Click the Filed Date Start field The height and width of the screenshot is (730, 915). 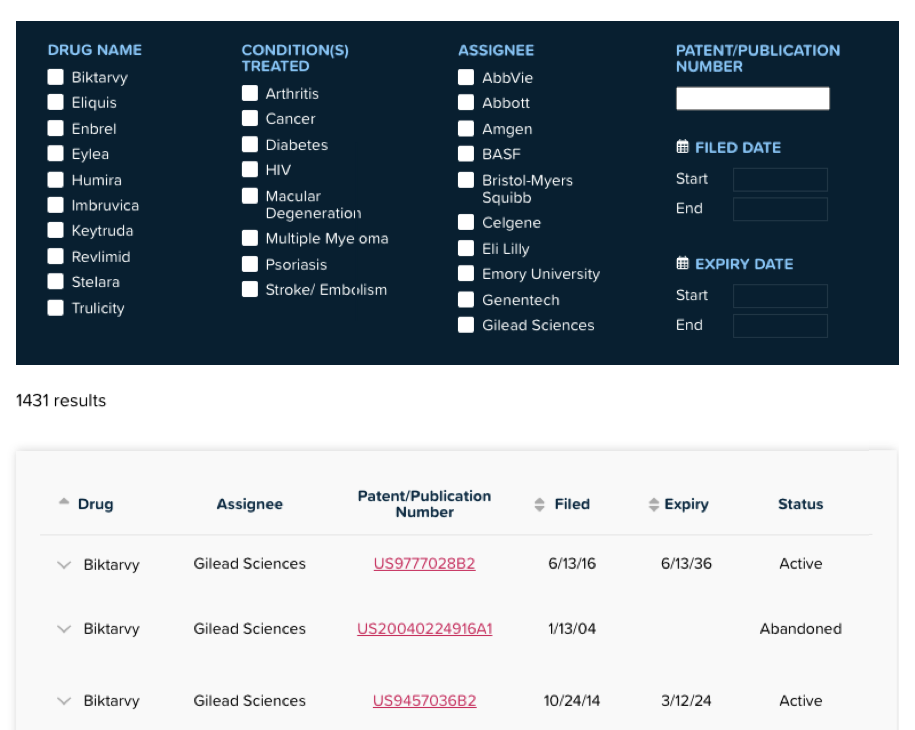780,180
